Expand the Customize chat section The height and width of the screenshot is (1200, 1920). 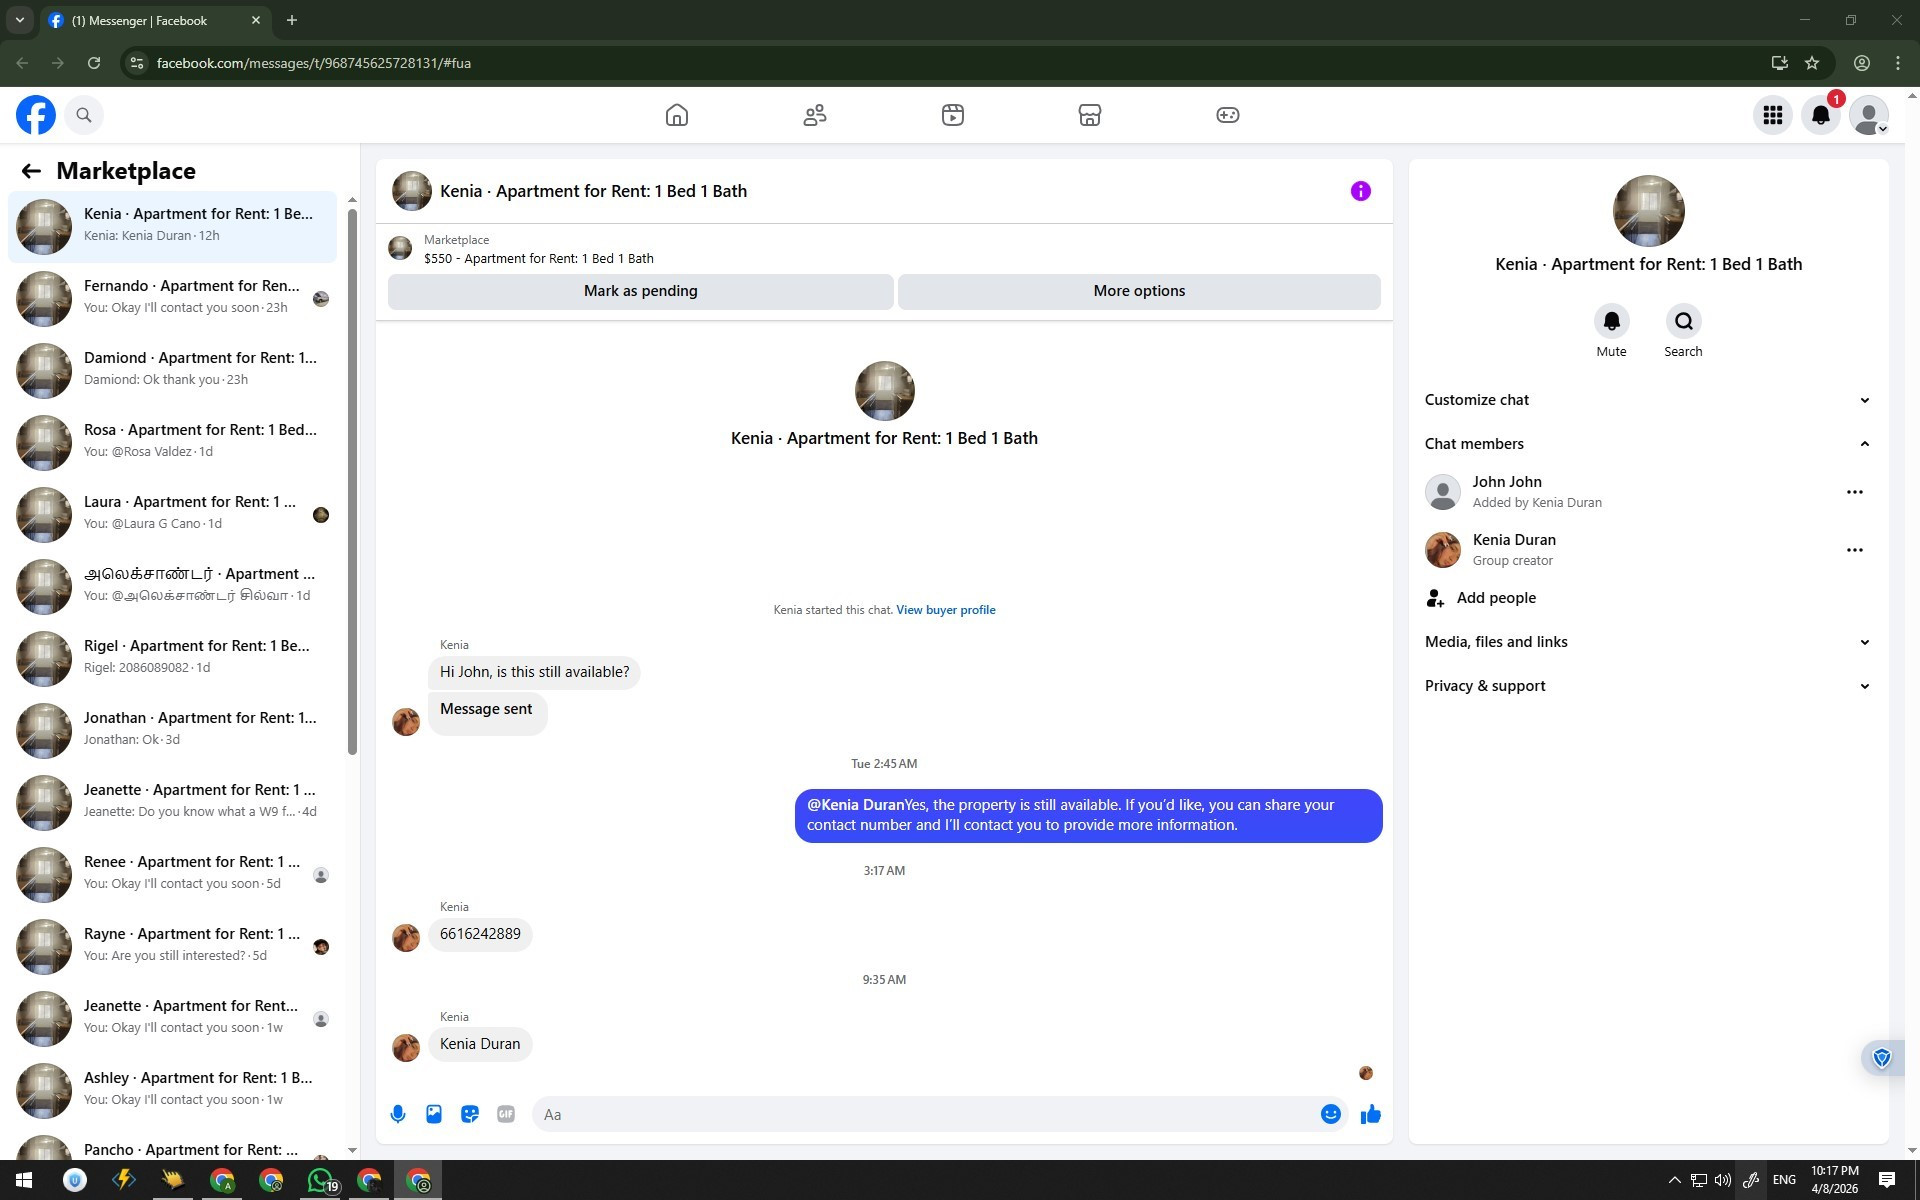pyautogui.click(x=1864, y=400)
